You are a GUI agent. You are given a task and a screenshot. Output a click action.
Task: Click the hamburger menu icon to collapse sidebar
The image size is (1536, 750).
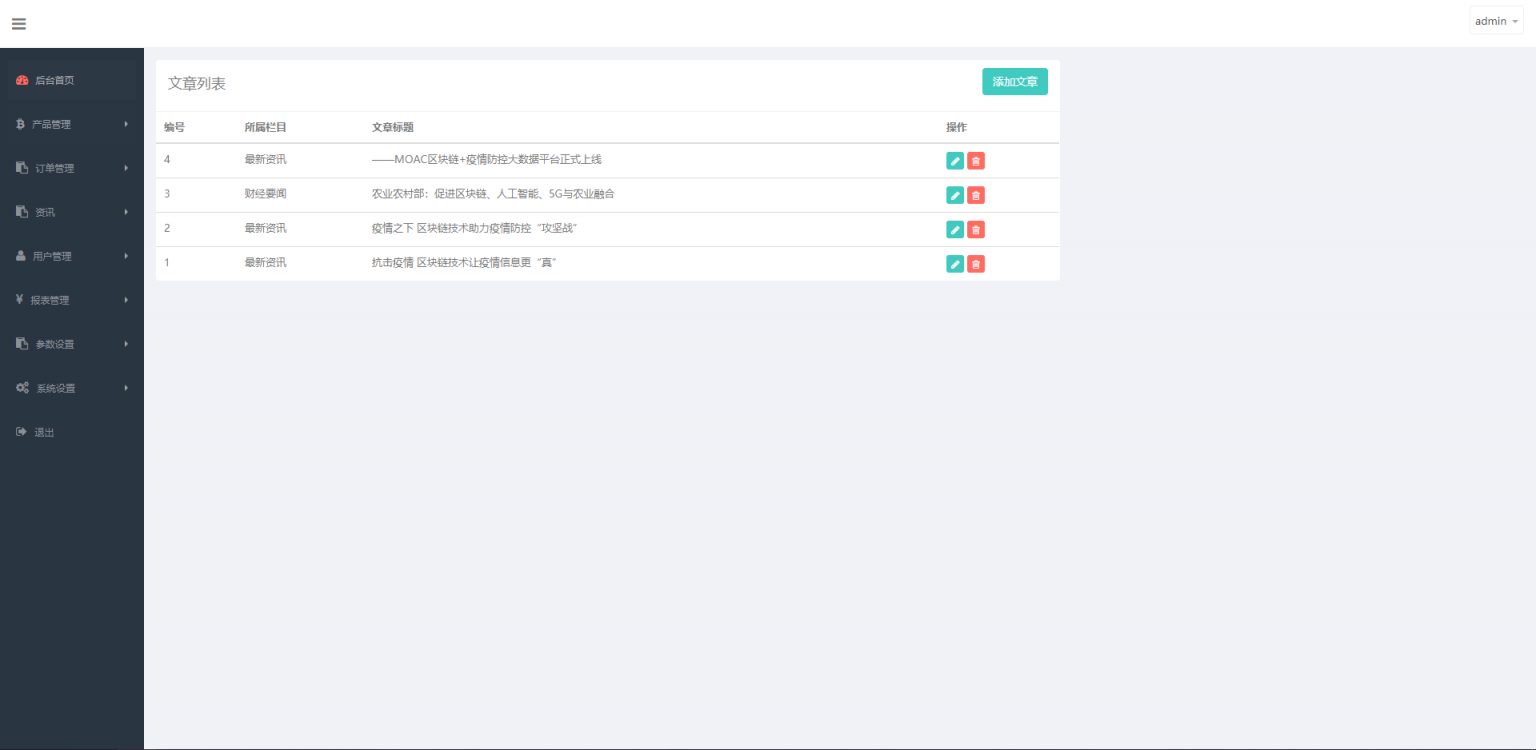point(19,24)
